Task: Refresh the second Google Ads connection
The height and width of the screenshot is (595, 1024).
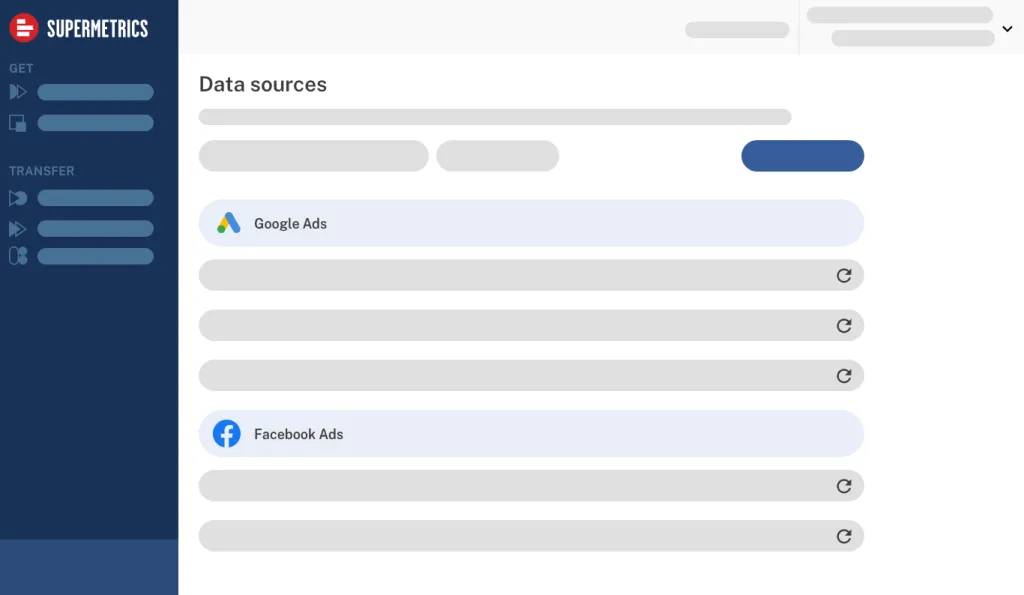Action: tap(843, 324)
